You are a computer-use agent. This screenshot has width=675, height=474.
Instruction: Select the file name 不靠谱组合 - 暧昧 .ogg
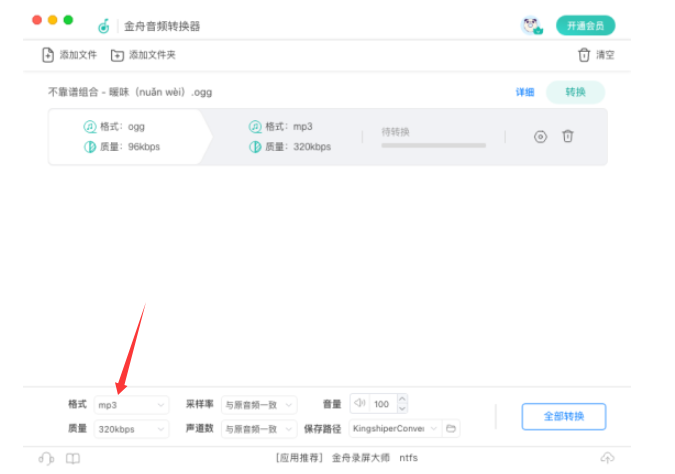(130, 92)
